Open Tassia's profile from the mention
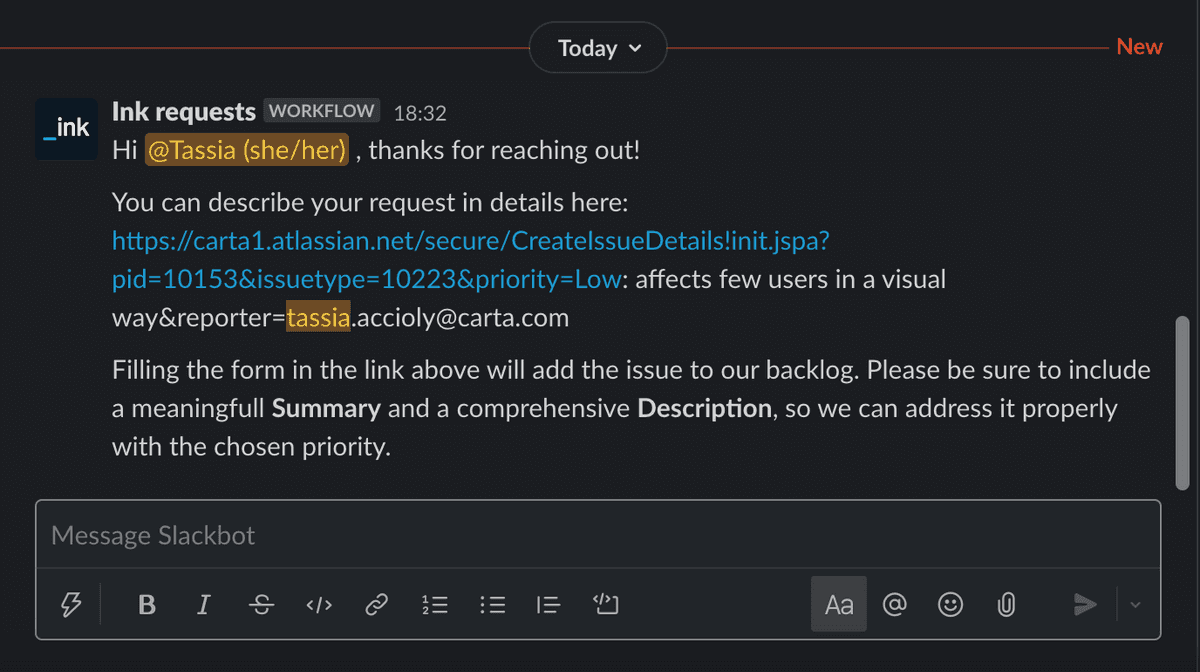Viewport: 1200px width, 672px height. click(x=246, y=149)
